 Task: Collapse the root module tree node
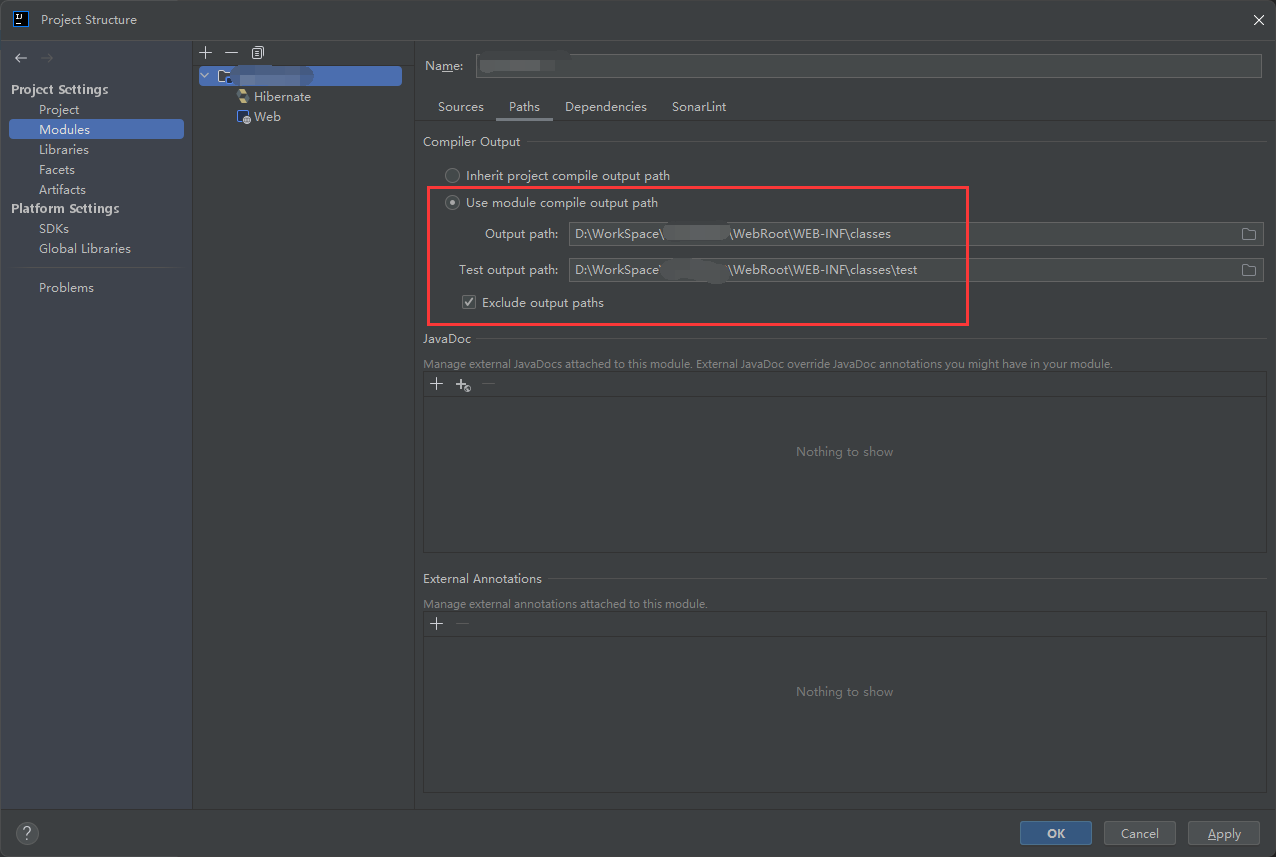click(205, 76)
